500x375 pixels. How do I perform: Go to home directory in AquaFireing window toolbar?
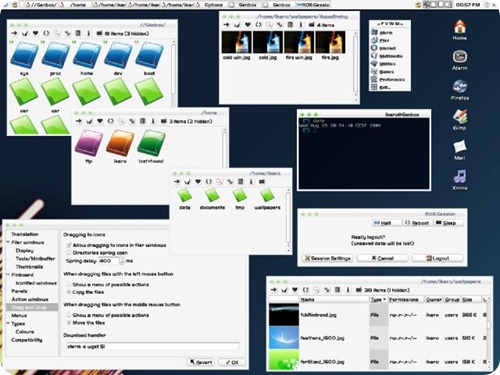coord(237,25)
